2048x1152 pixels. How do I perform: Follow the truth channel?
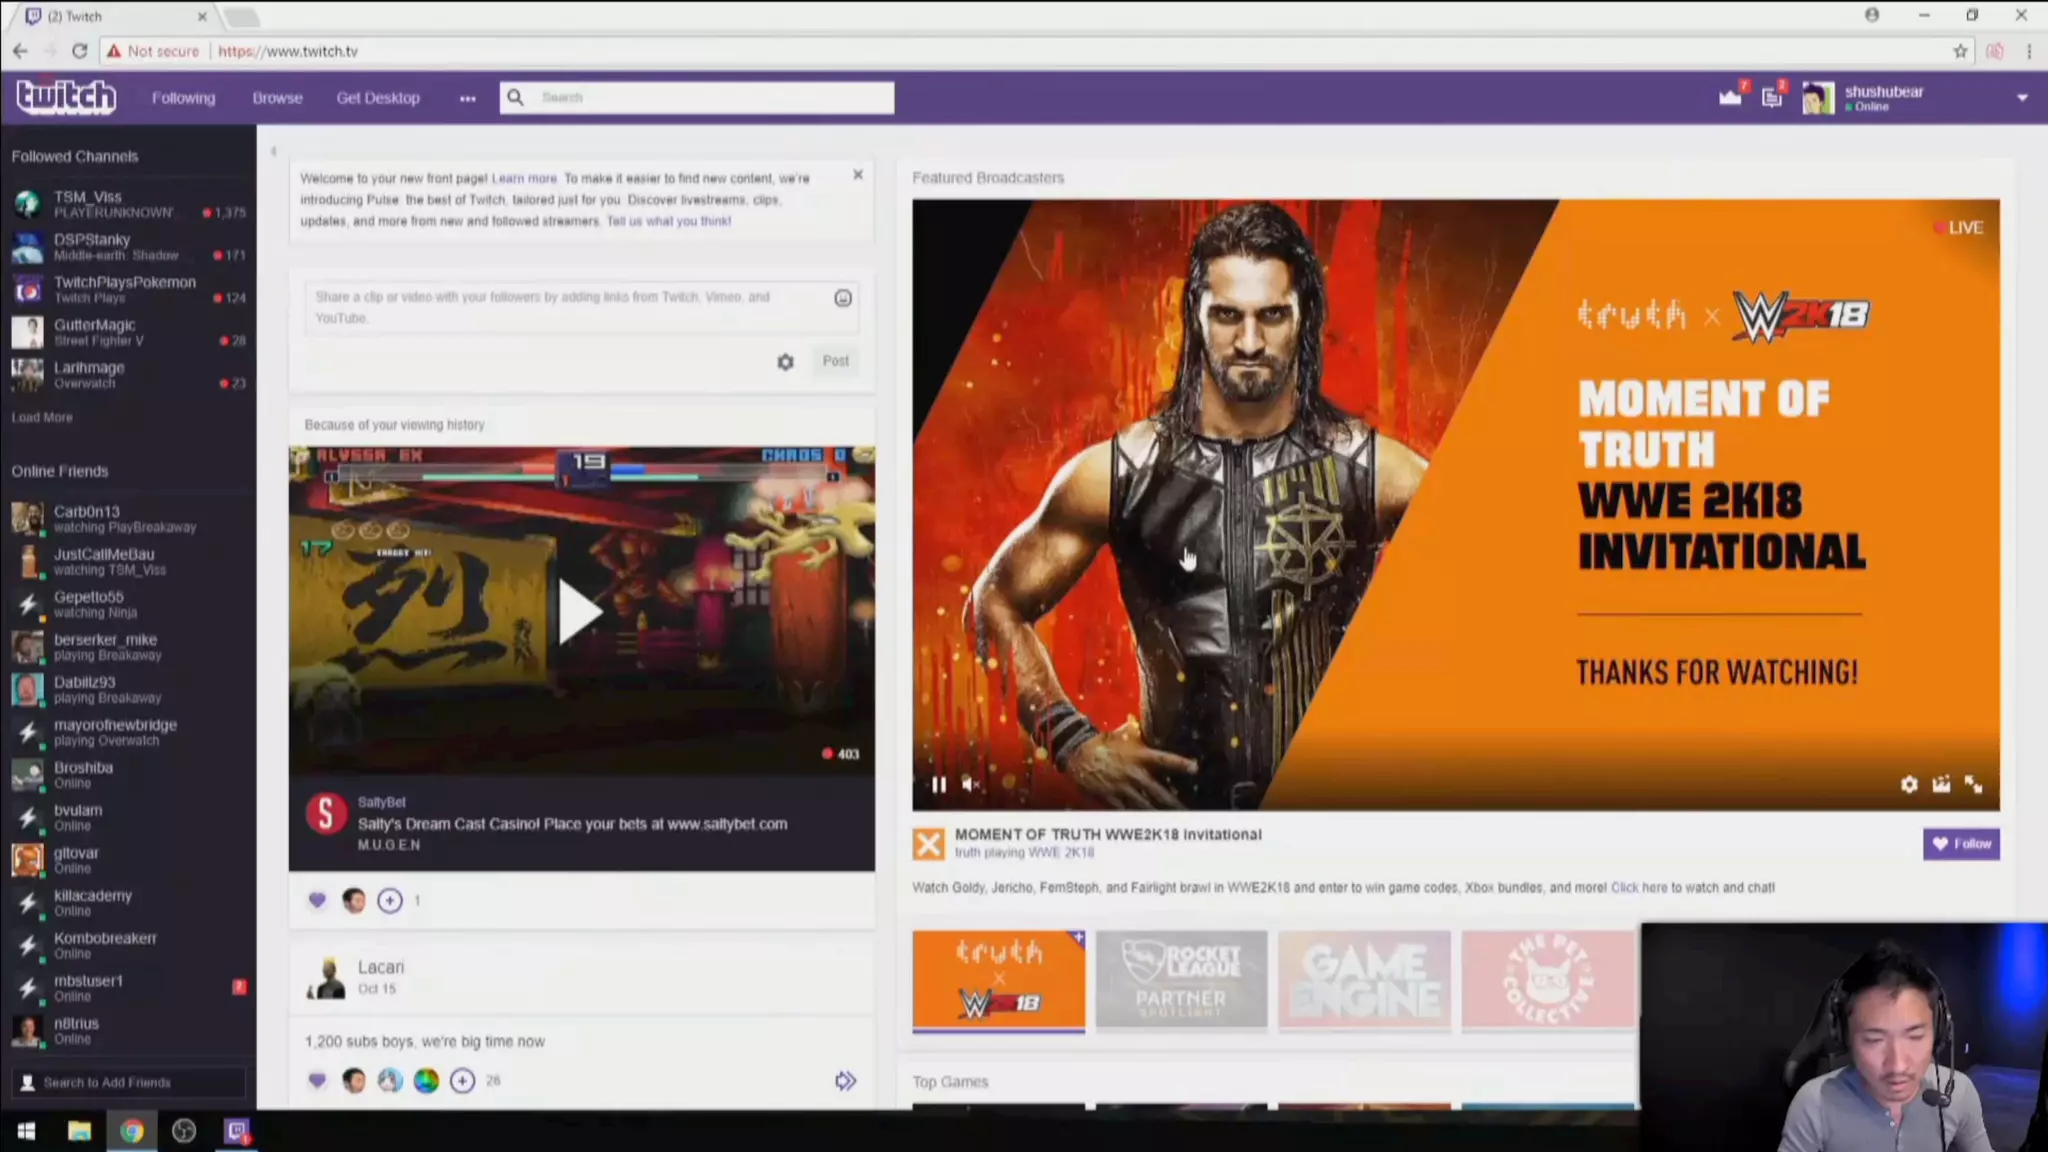[x=1961, y=844]
